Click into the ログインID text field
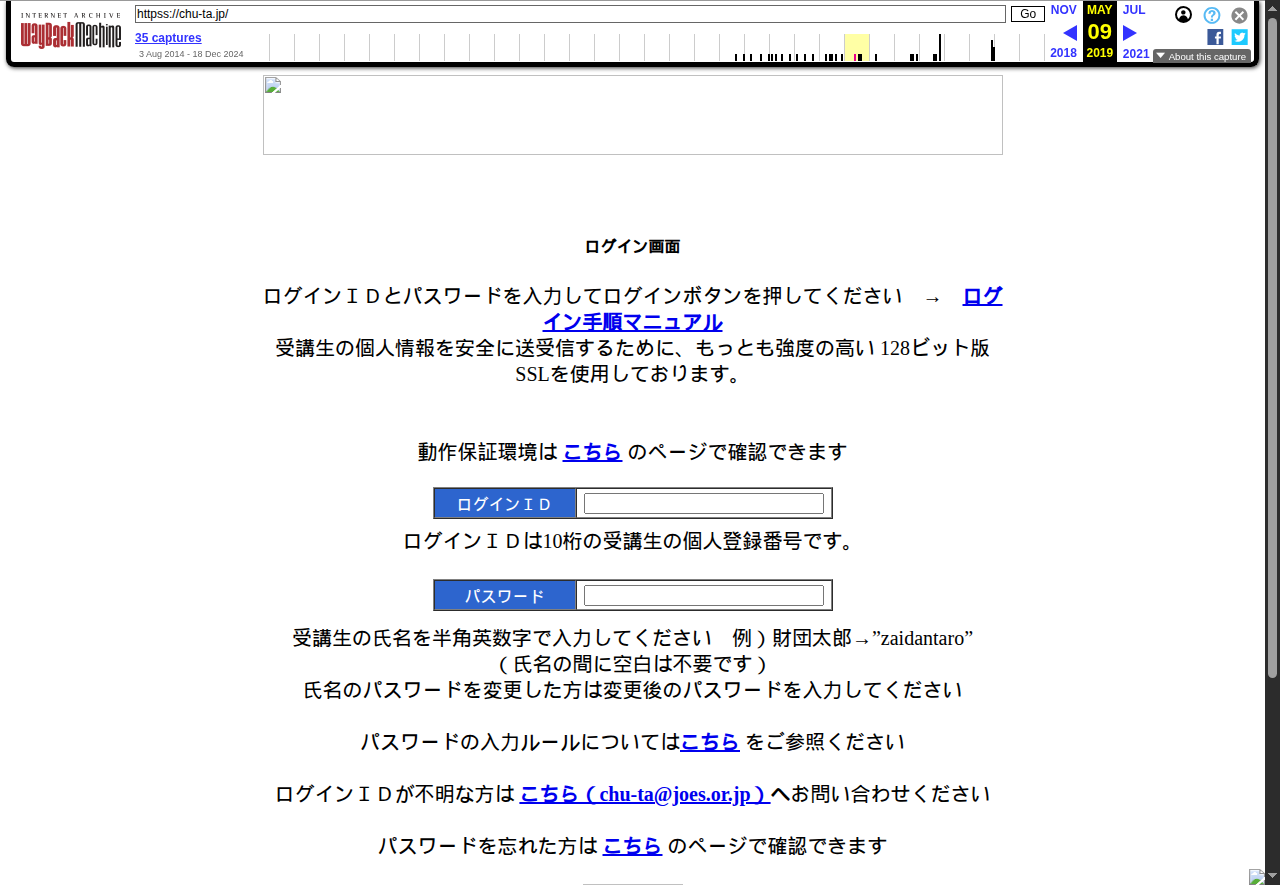This screenshot has width=1280, height=885. (703, 504)
